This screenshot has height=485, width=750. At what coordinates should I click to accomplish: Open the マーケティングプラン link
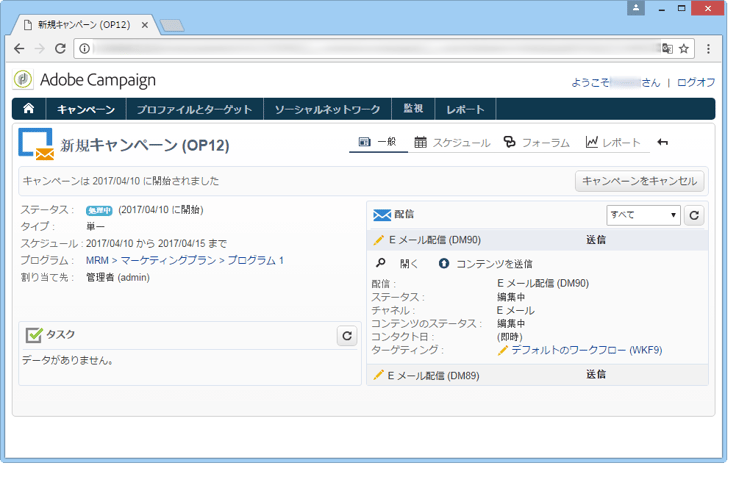pyautogui.click(x=168, y=260)
